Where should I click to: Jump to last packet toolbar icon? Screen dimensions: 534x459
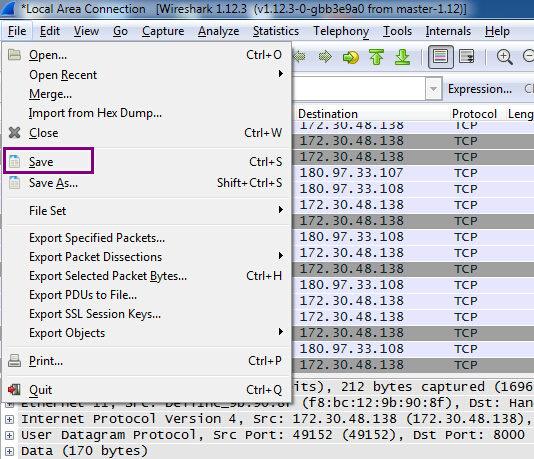[402, 57]
